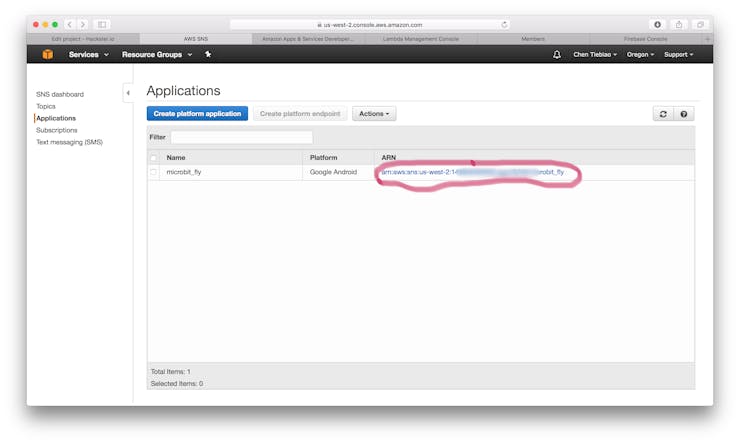Collapse the SNS side navigation panel
This screenshot has height=444, width=740.
pyautogui.click(x=127, y=93)
